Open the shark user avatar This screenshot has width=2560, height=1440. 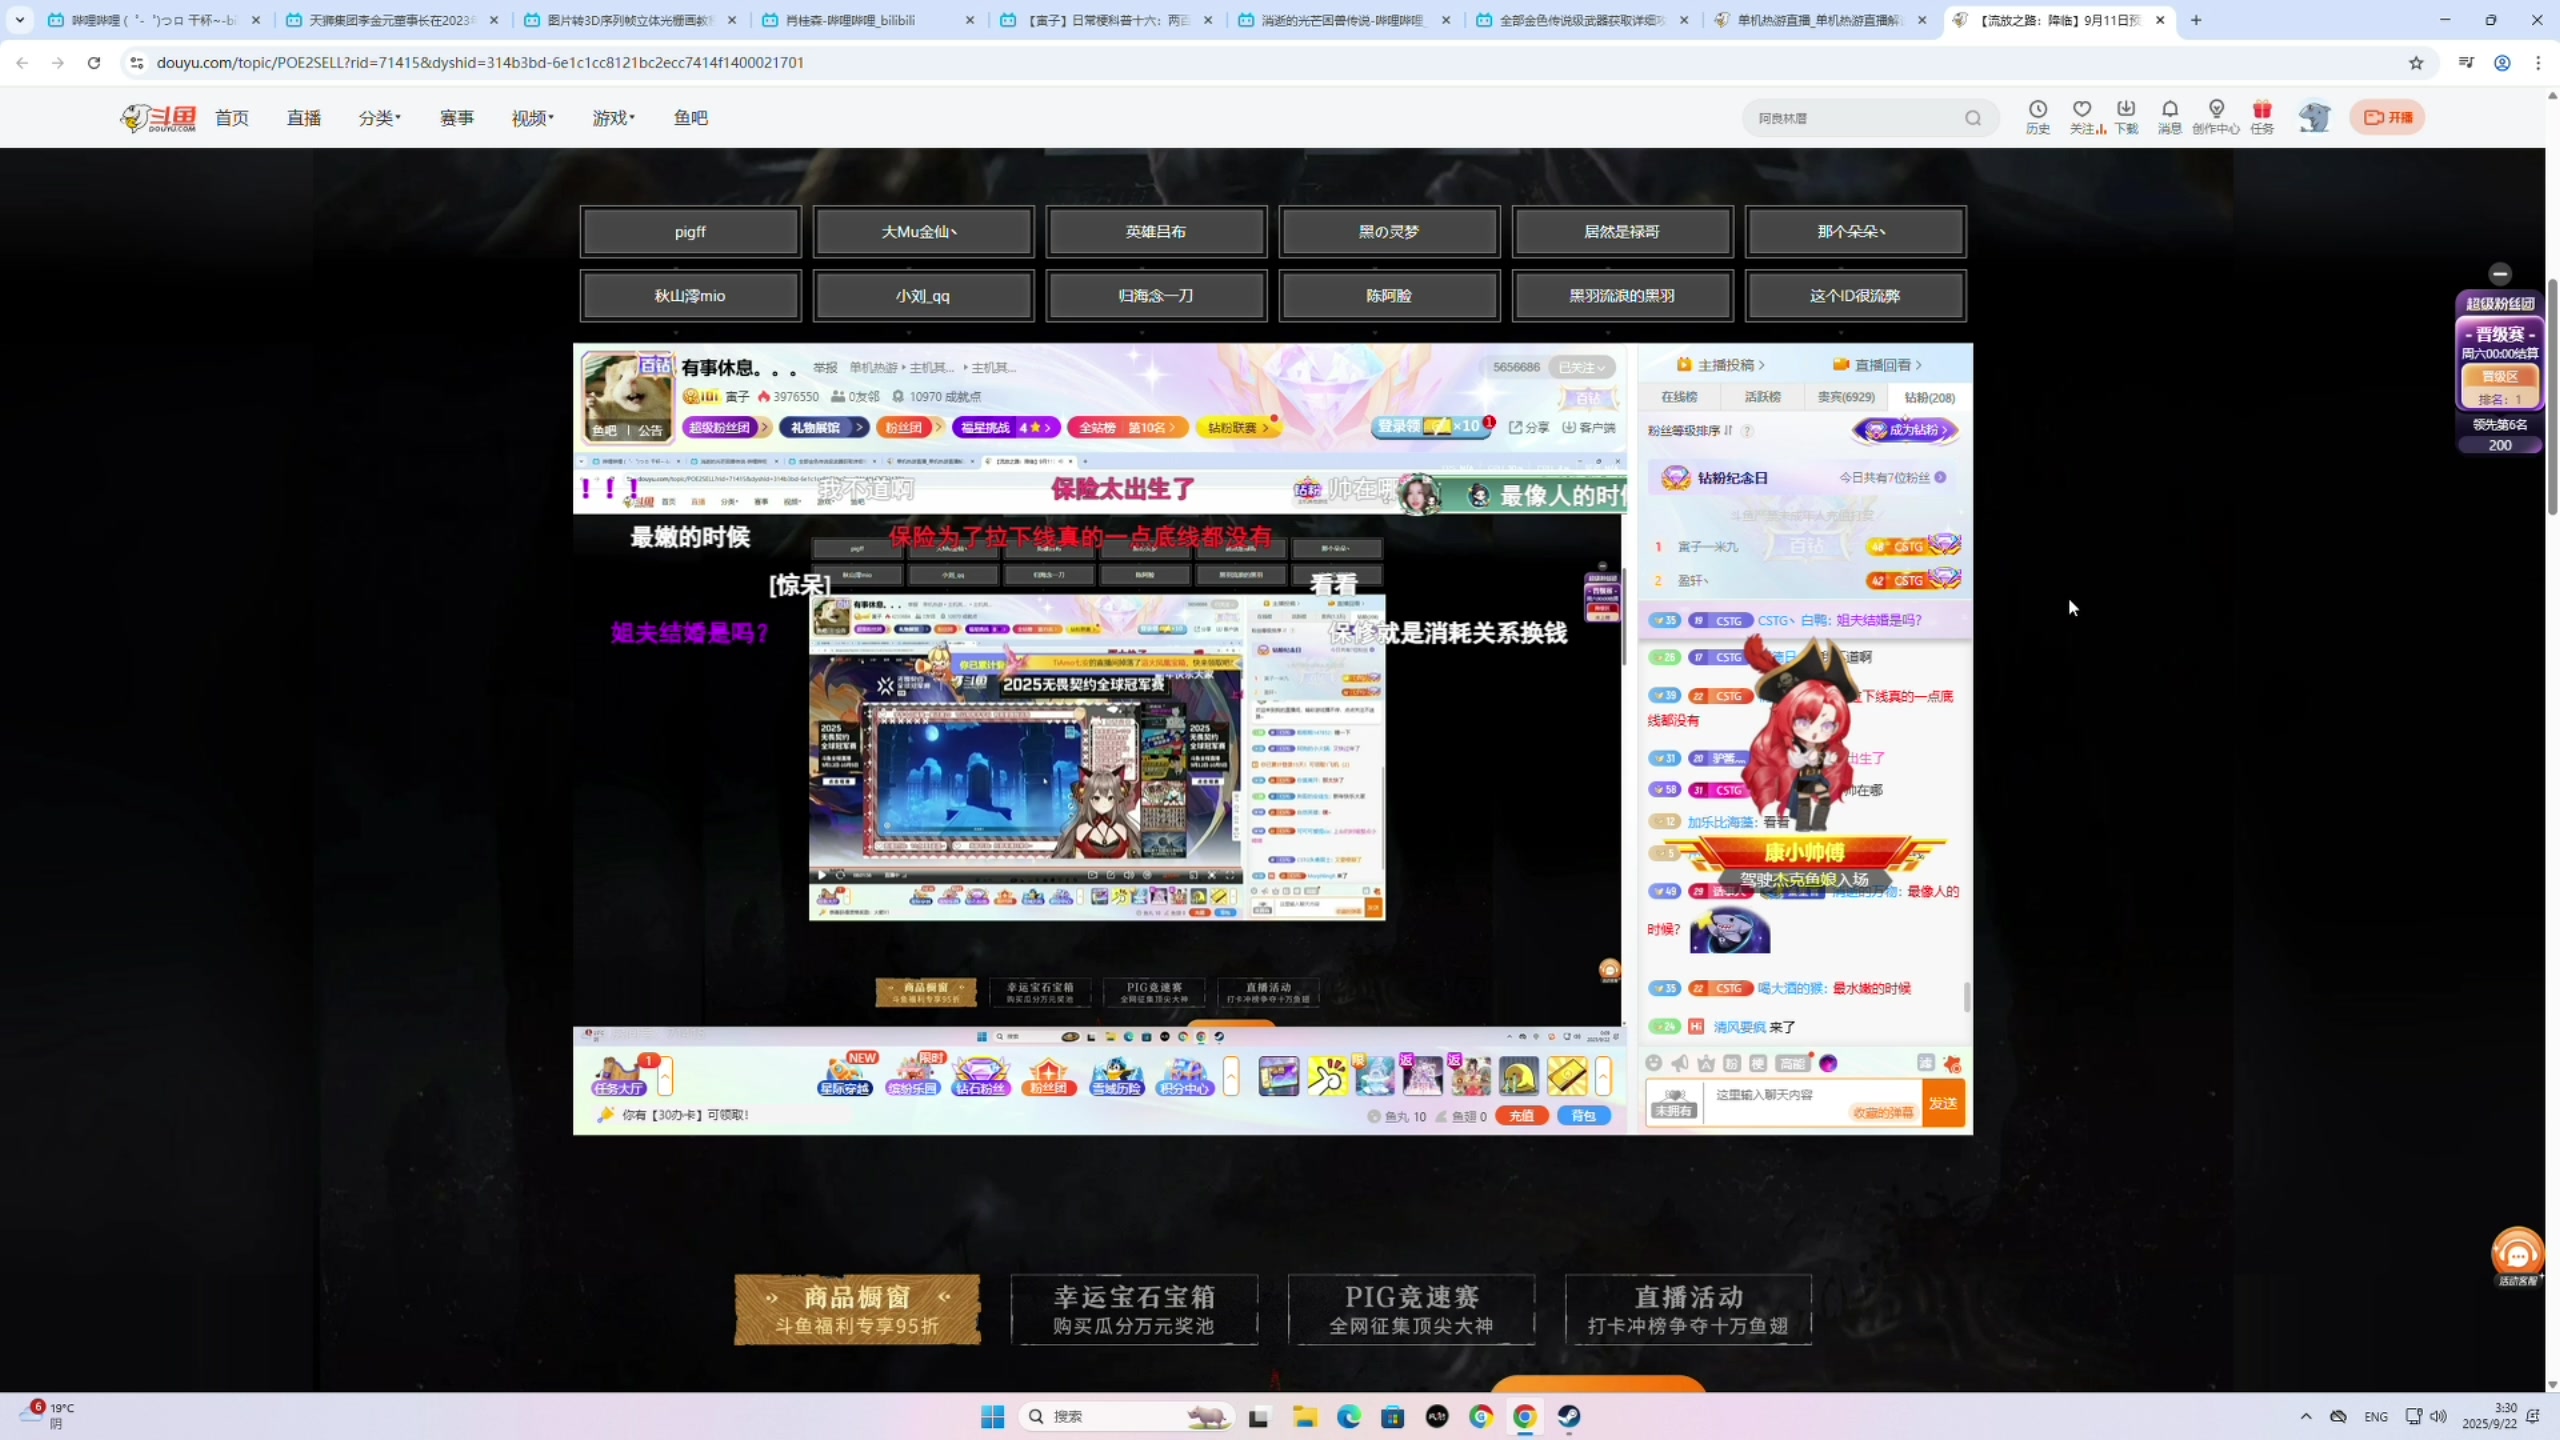[2314, 117]
